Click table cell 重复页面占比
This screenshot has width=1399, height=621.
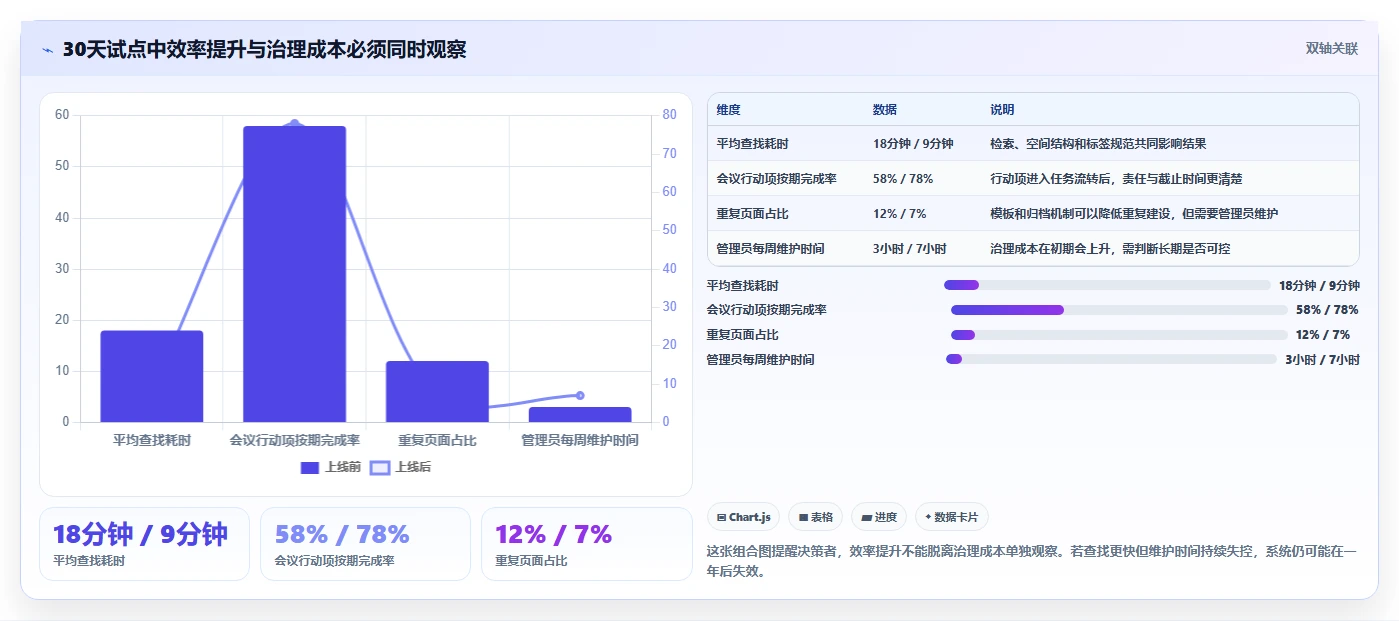pos(753,213)
